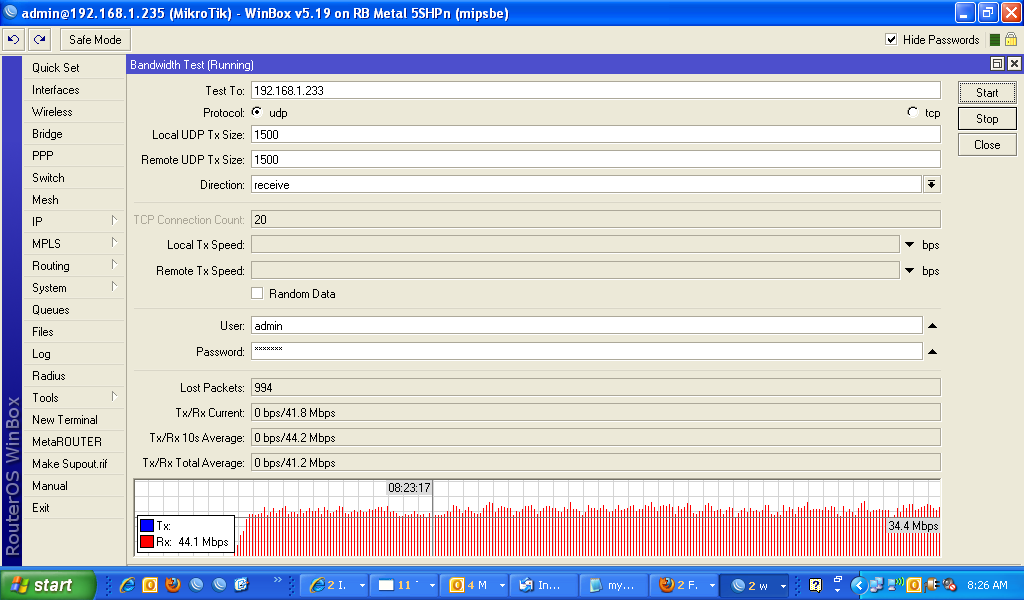Open the Direction dropdown list
Viewport: 1024px width, 600px height.
tap(932, 184)
